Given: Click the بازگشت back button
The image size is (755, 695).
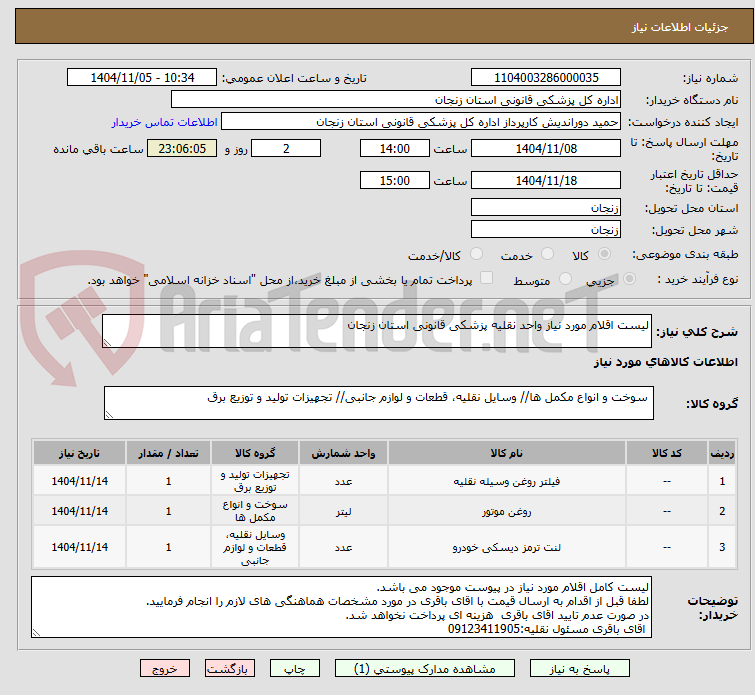Looking at the screenshot, I should click(x=230, y=669).
